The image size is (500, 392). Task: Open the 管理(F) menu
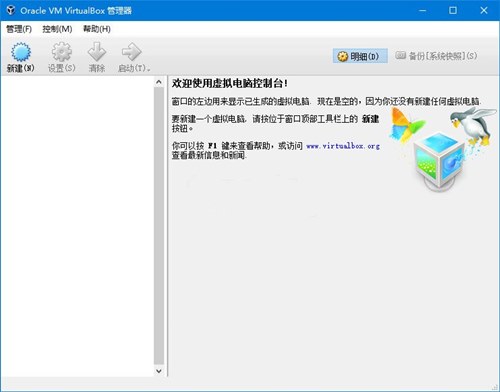pyautogui.click(x=19, y=29)
